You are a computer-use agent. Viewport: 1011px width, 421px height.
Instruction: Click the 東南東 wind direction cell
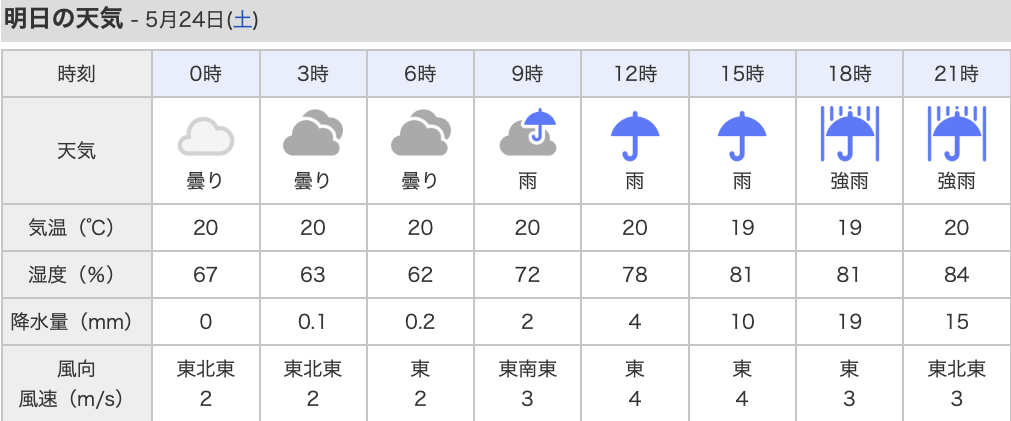(x=527, y=369)
